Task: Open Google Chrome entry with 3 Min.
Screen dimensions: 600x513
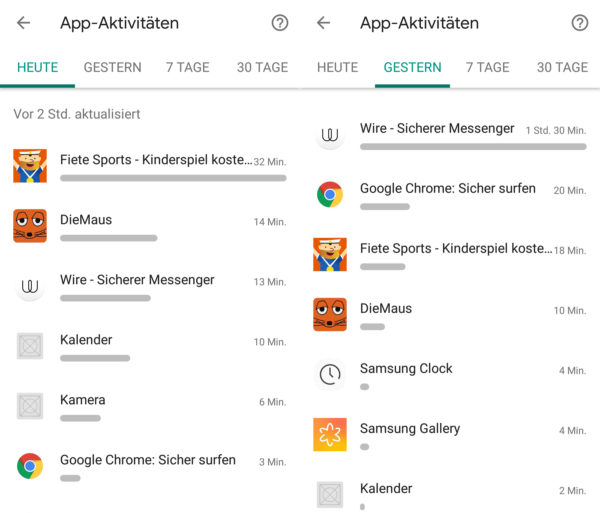Action: point(150,466)
